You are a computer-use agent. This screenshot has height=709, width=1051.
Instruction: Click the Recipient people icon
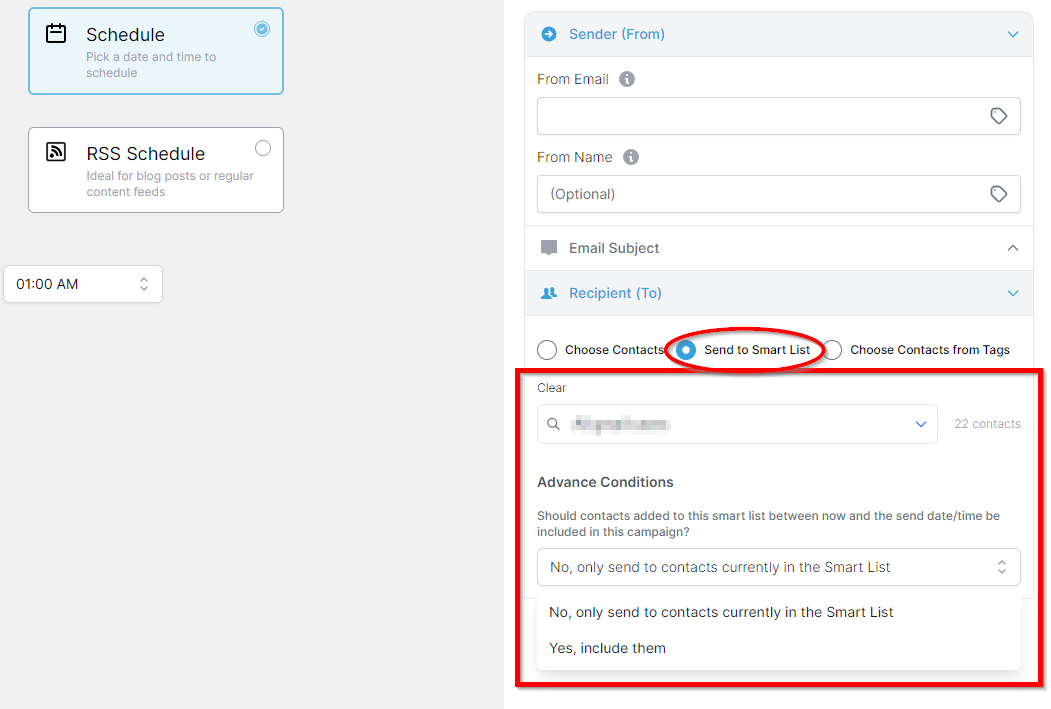(548, 293)
